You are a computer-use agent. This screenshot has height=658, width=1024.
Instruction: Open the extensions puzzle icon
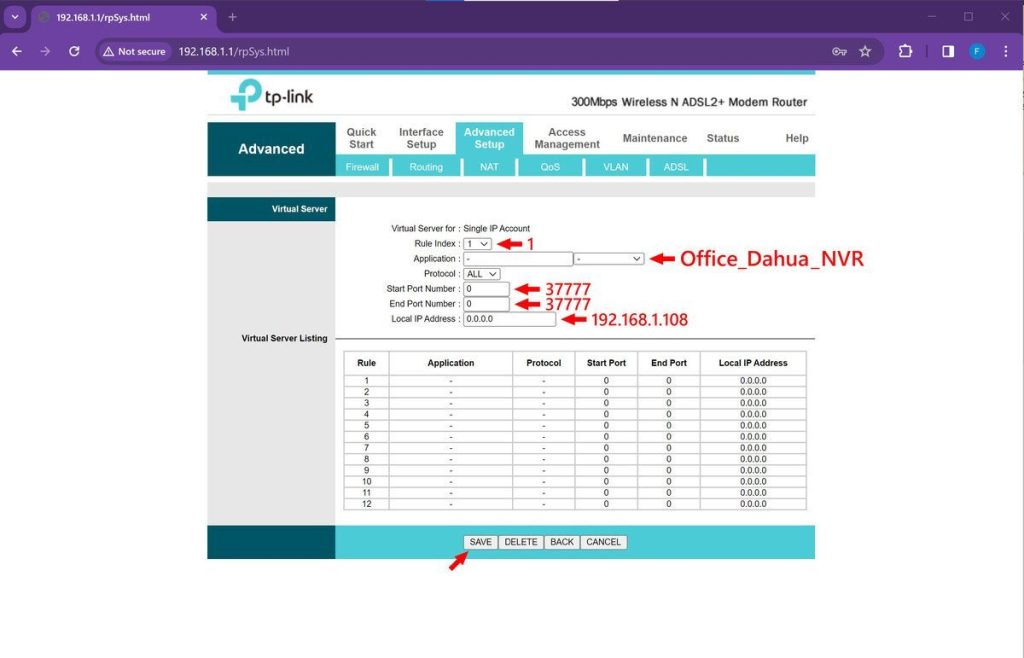point(905,51)
